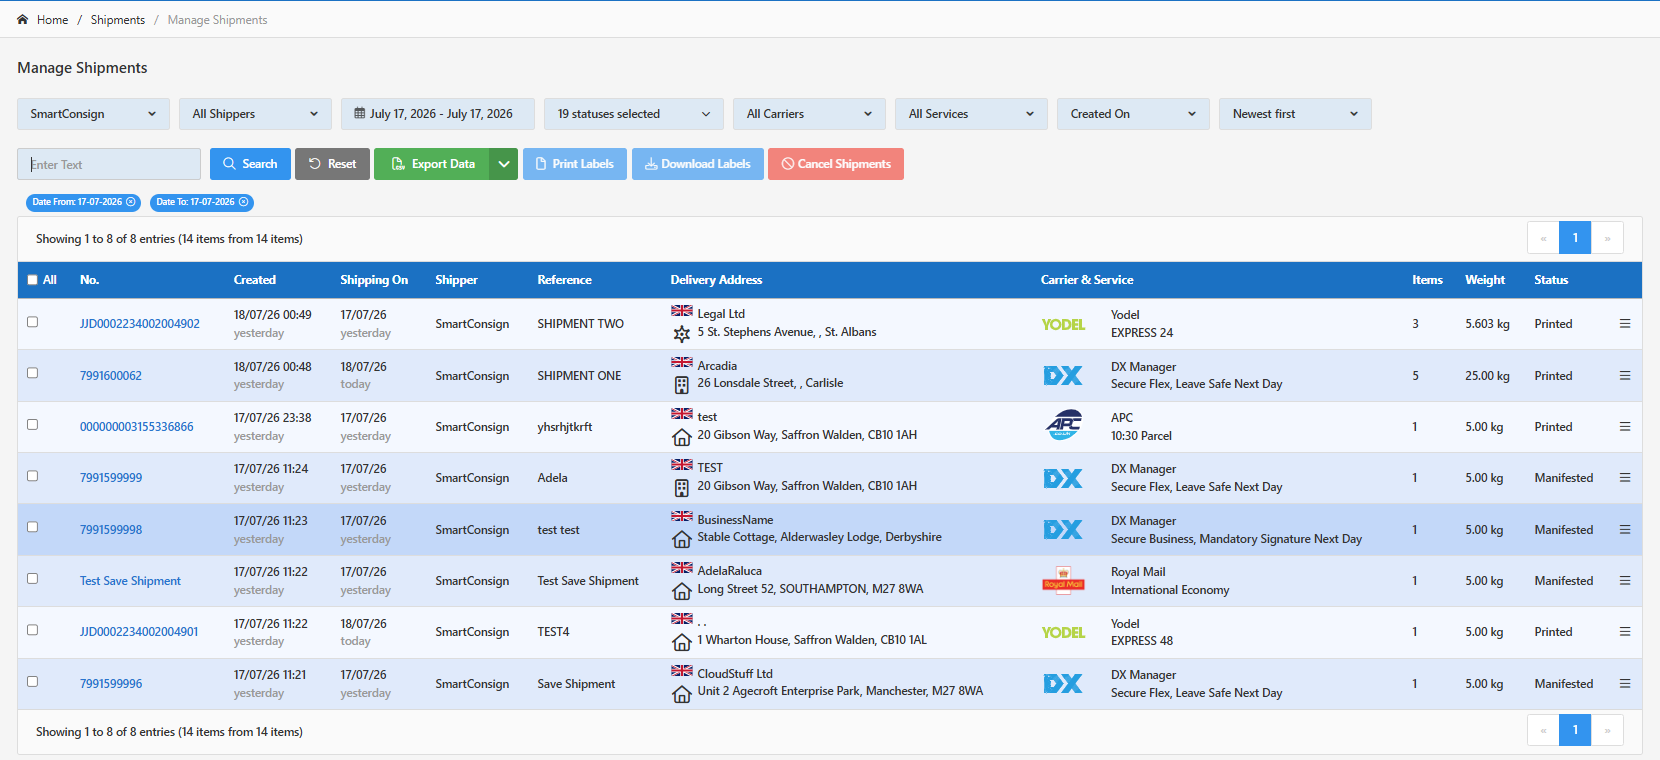Viewport: 1660px width, 760px height.
Task: Open the Test Save Shipment link
Action: (130, 581)
